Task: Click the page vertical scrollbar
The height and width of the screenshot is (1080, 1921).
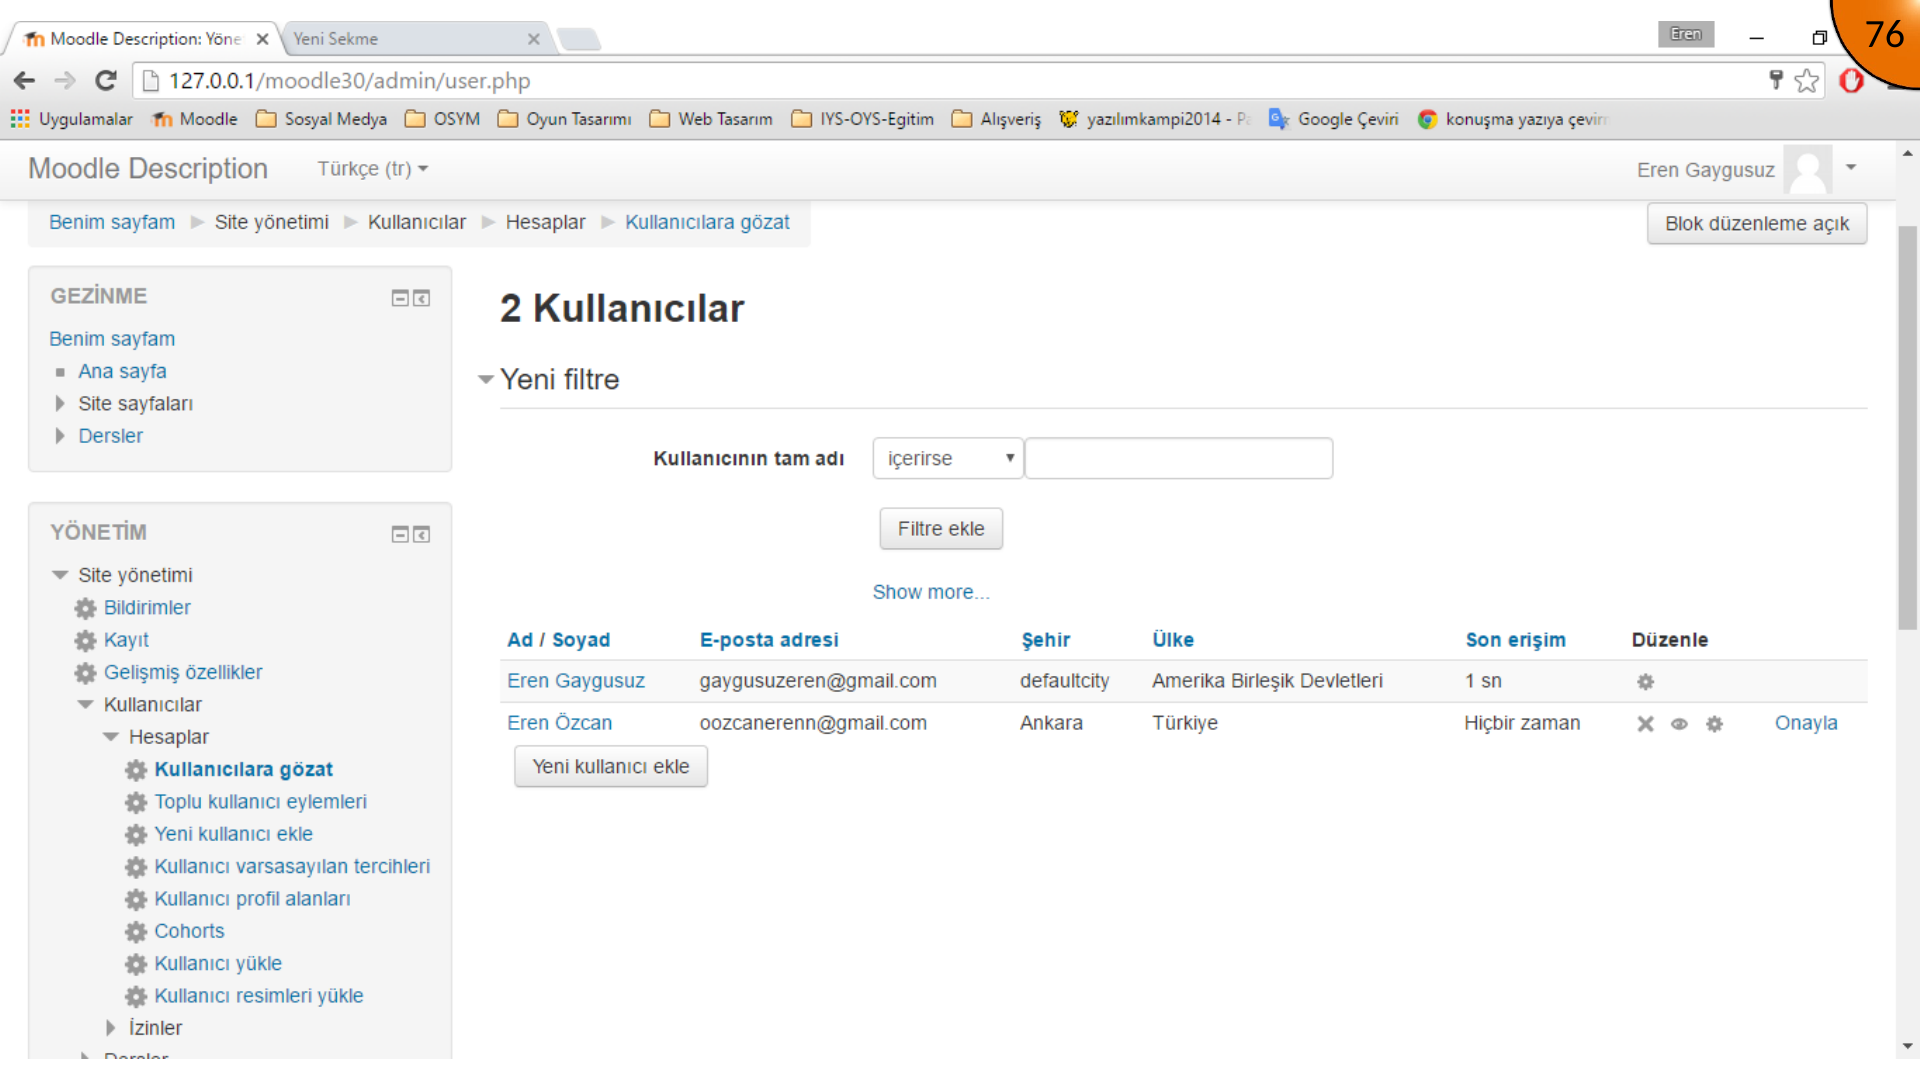Action: pyautogui.click(x=1907, y=430)
